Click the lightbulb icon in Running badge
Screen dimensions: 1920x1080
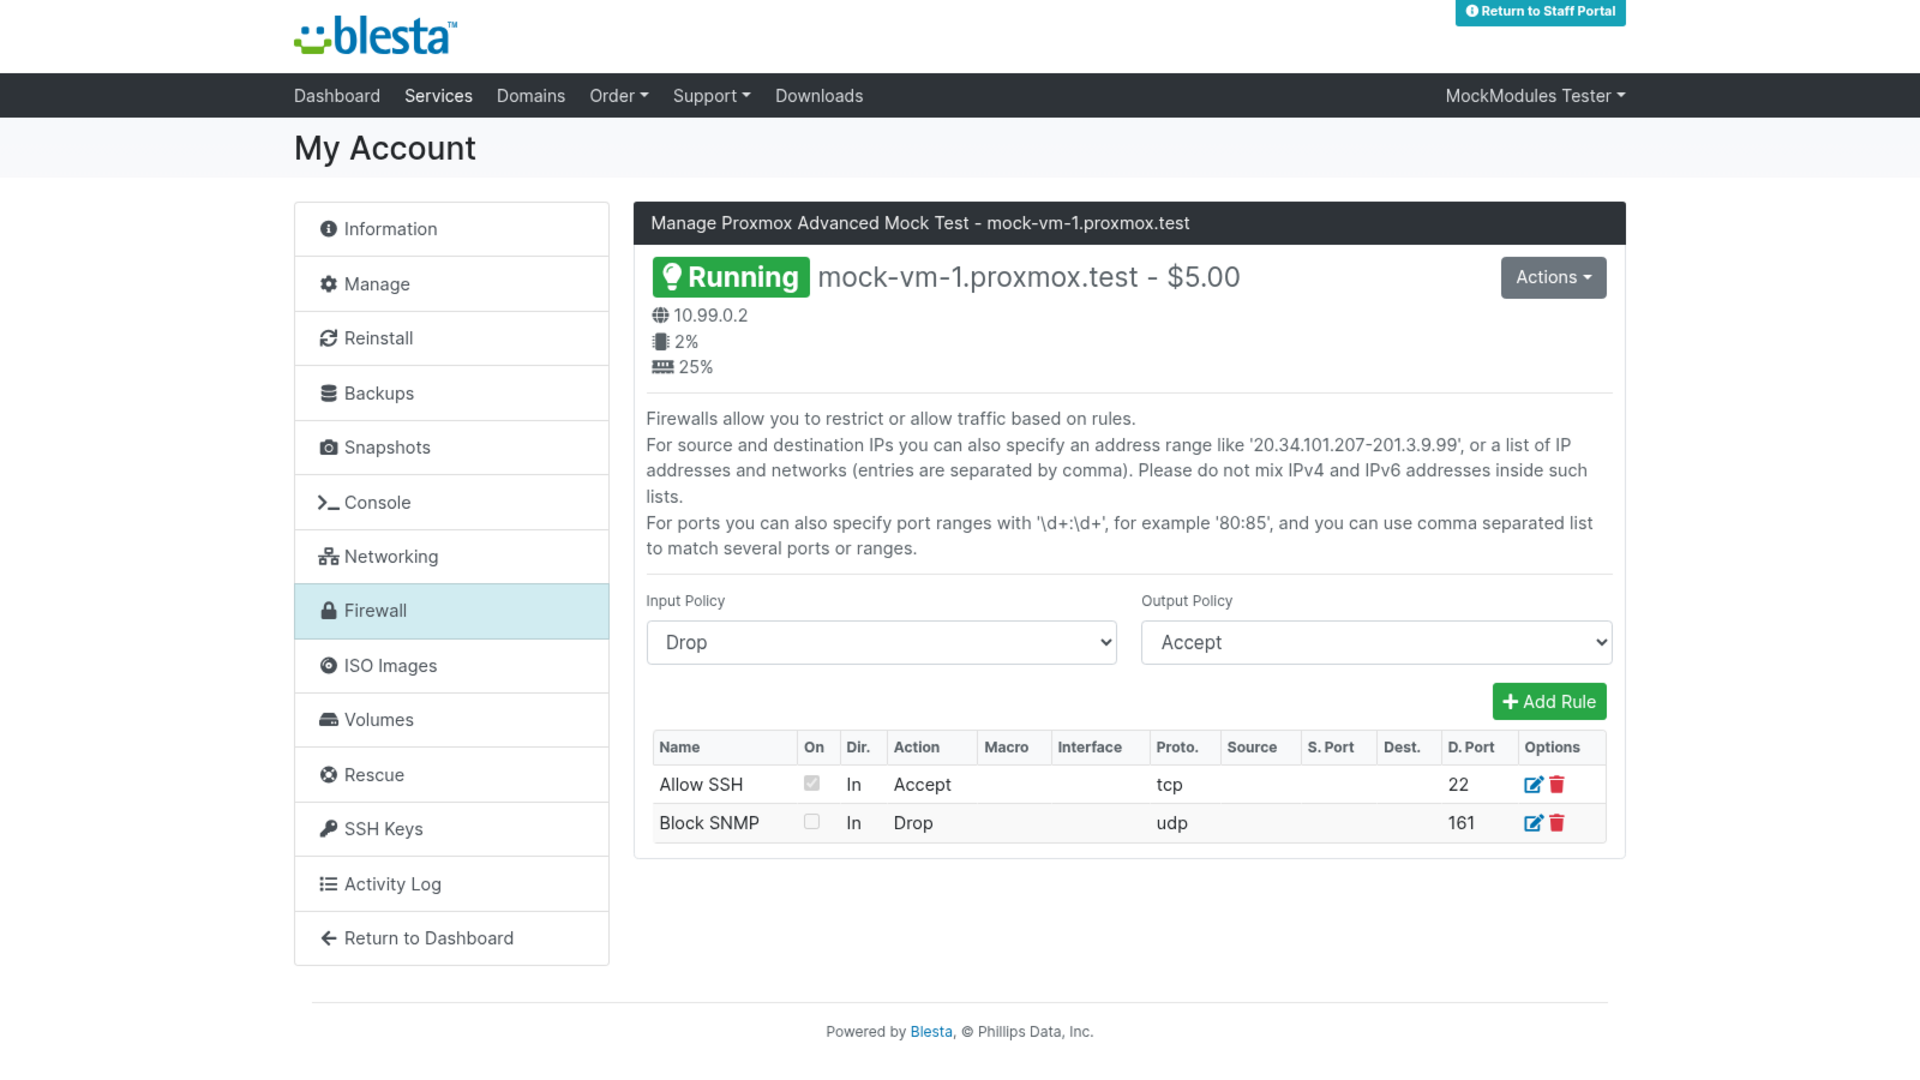[x=672, y=277]
